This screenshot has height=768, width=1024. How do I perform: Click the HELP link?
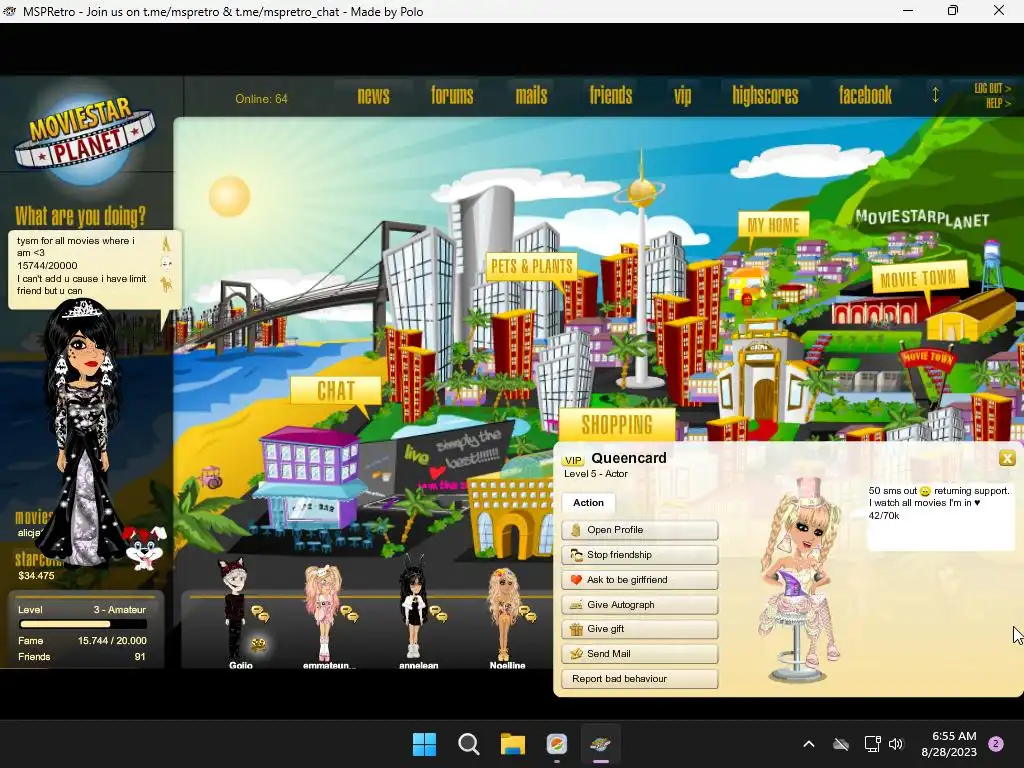[998, 103]
